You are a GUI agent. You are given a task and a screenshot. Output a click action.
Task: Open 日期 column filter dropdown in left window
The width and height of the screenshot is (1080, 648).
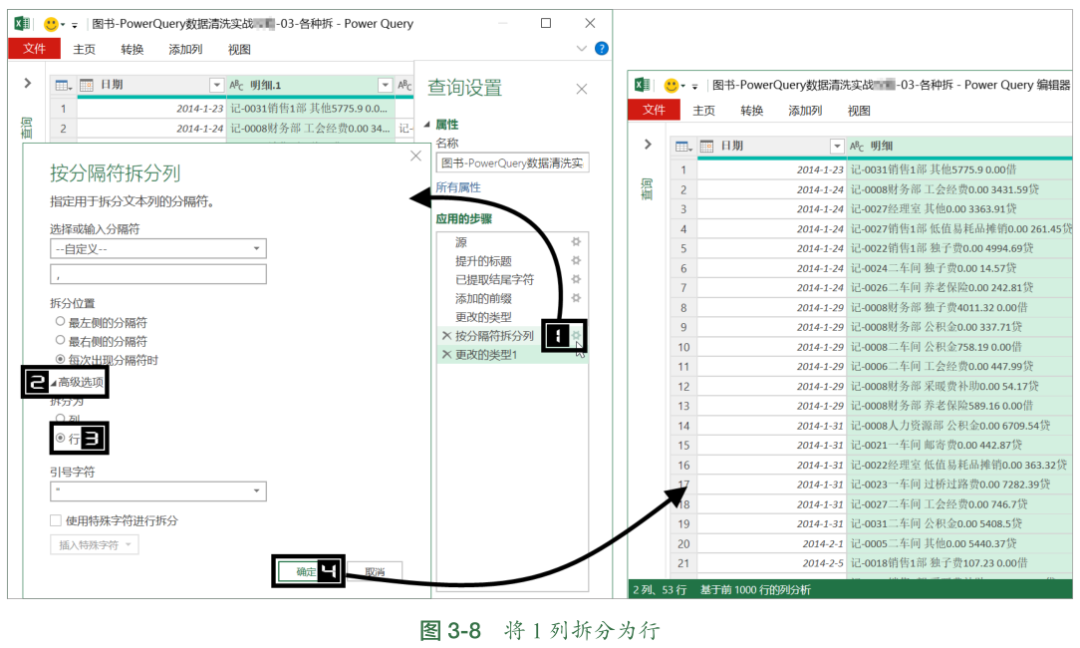click(216, 85)
